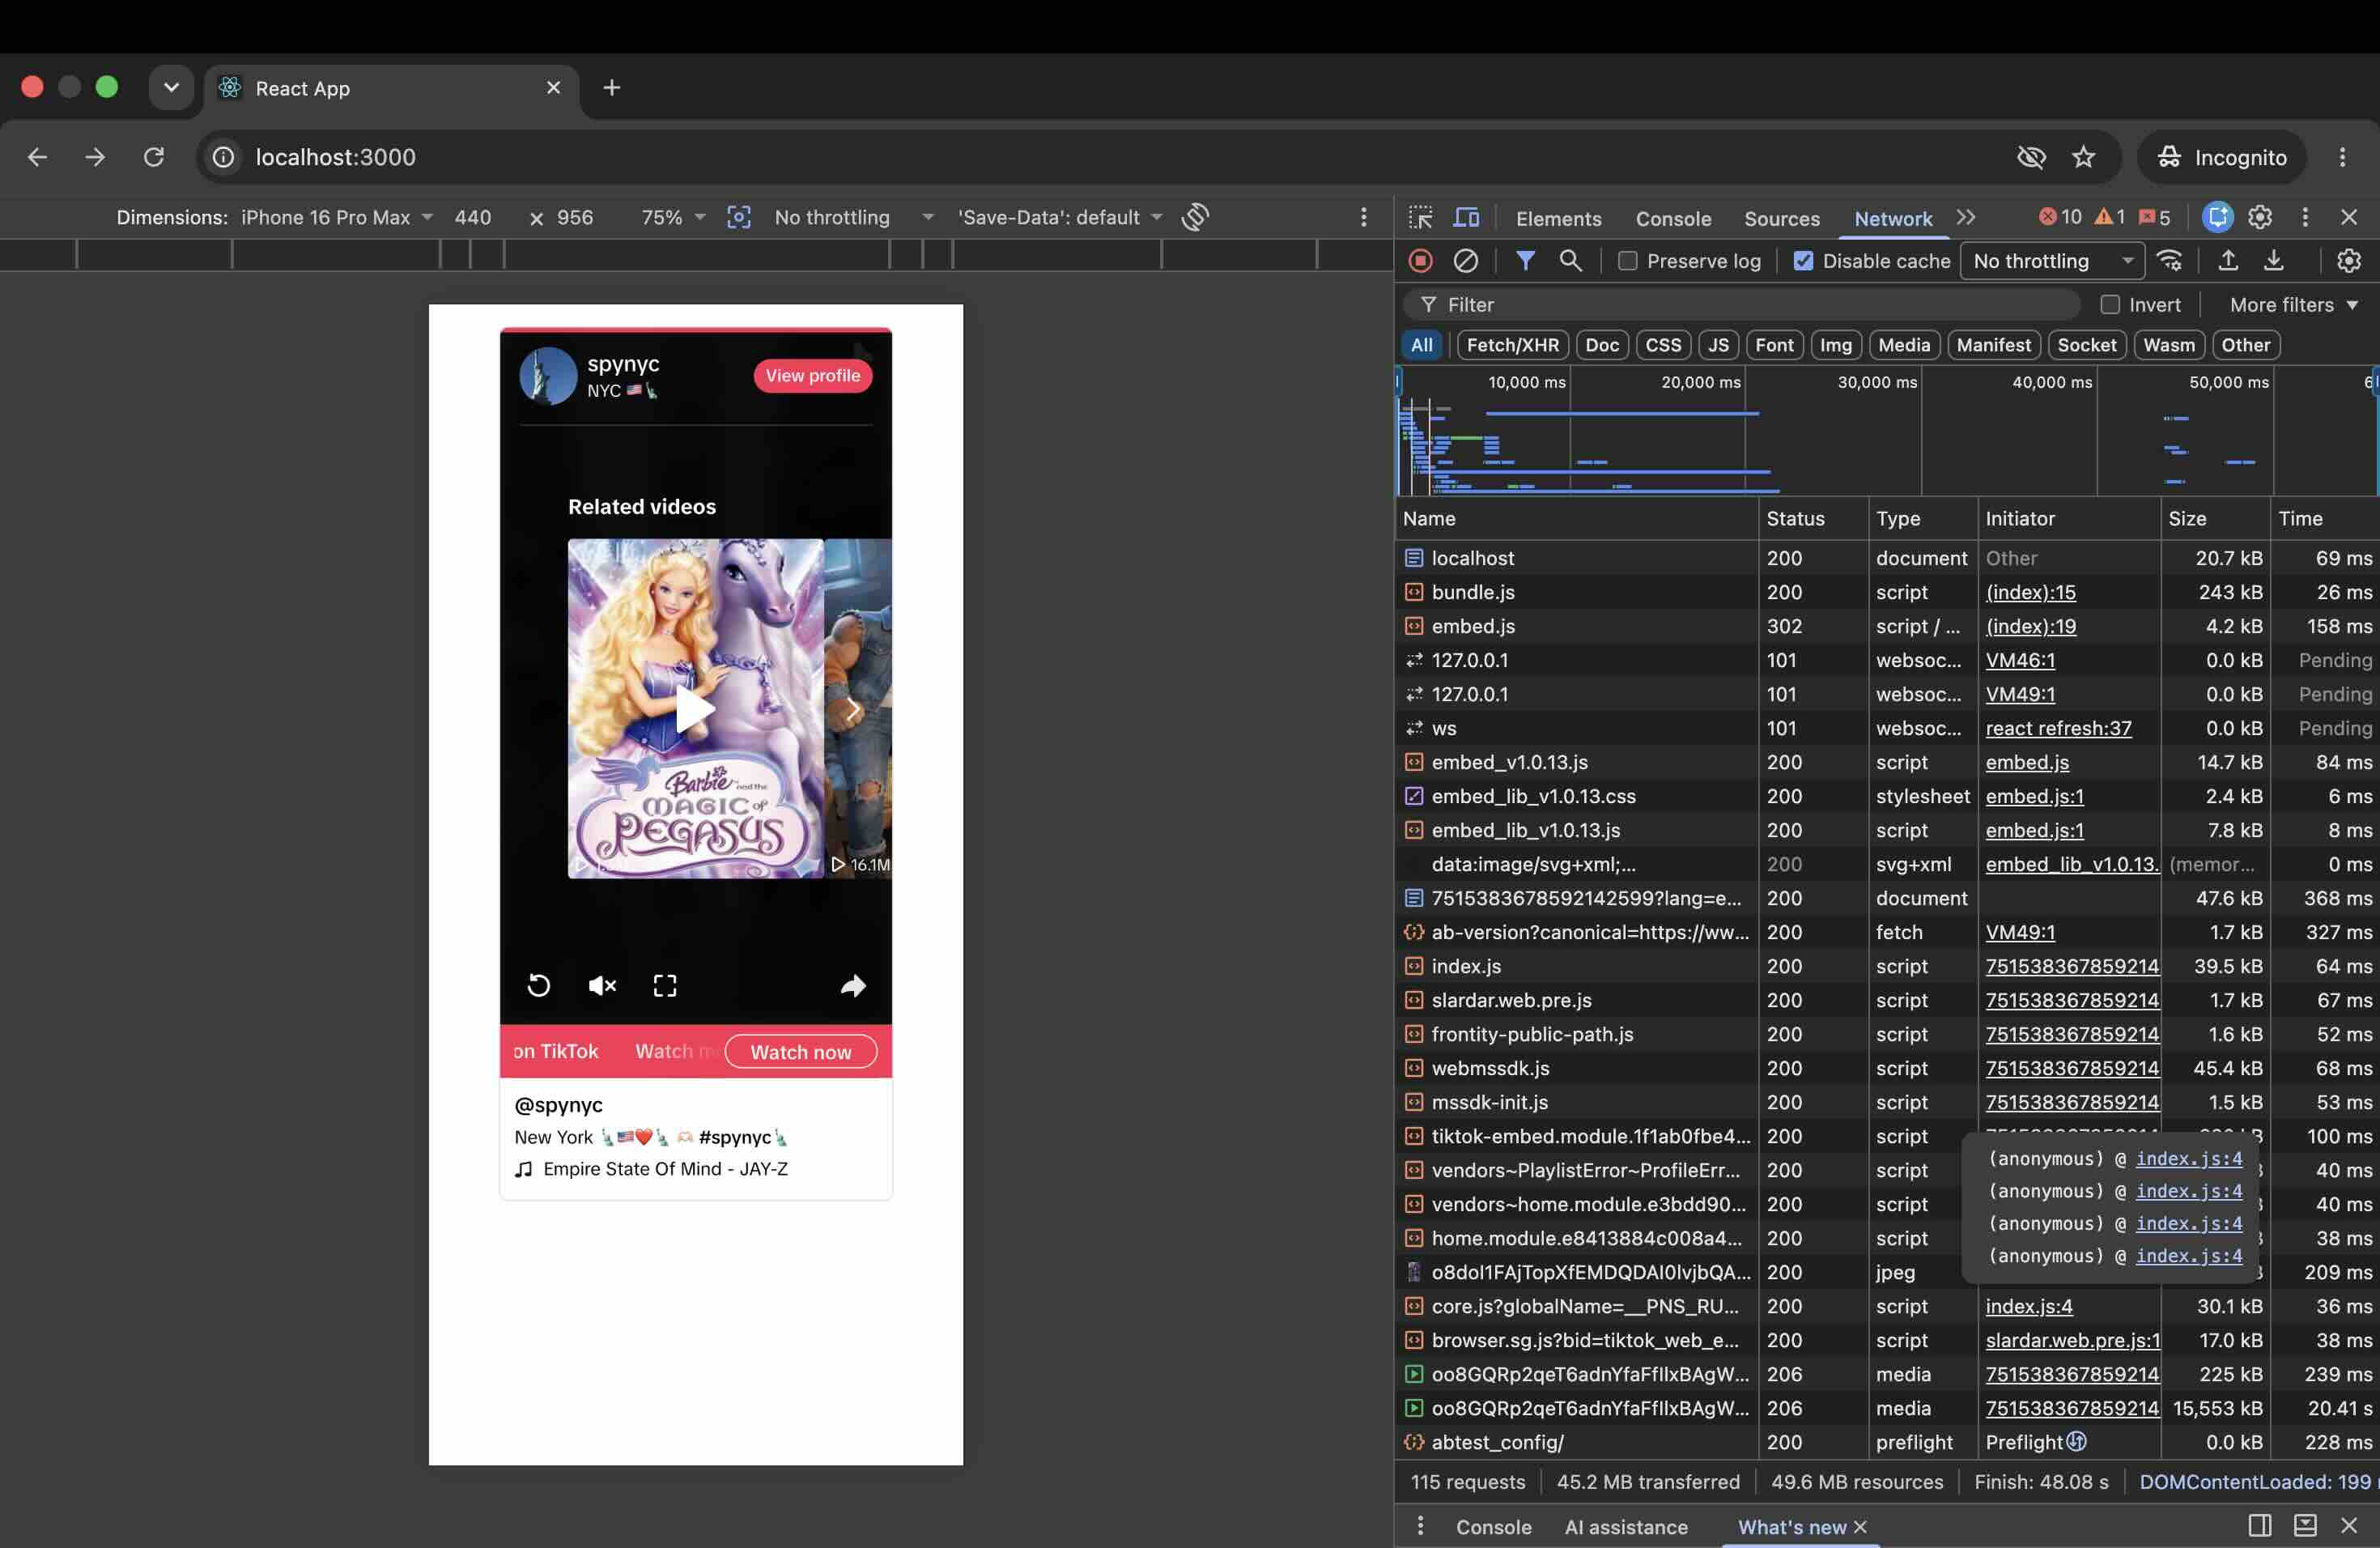The image size is (2380, 1548).
Task: Show more DevTools tabs chevron
Action: pyautogui.click(x=1965, y=217)
